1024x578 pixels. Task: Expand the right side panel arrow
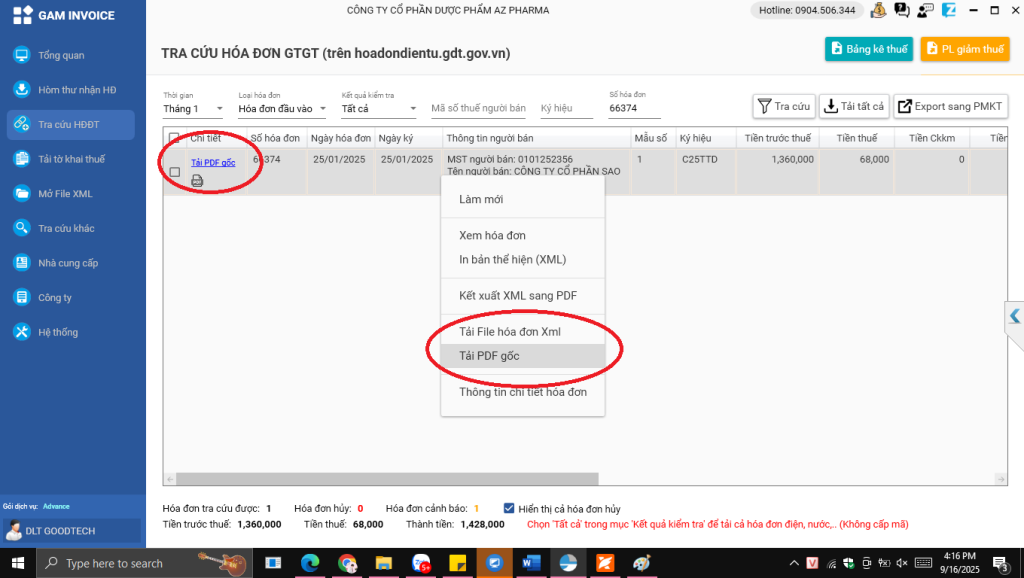point(1014,317)
